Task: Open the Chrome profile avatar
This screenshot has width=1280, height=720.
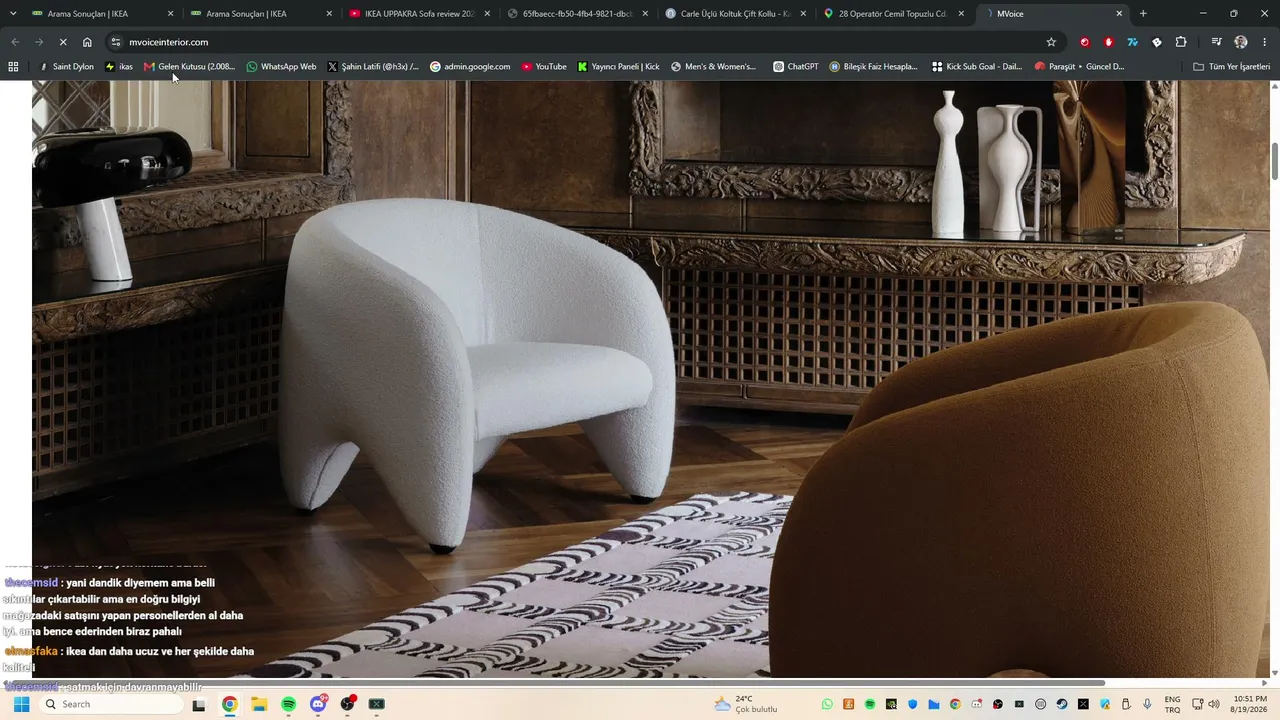Action: 1241,42
